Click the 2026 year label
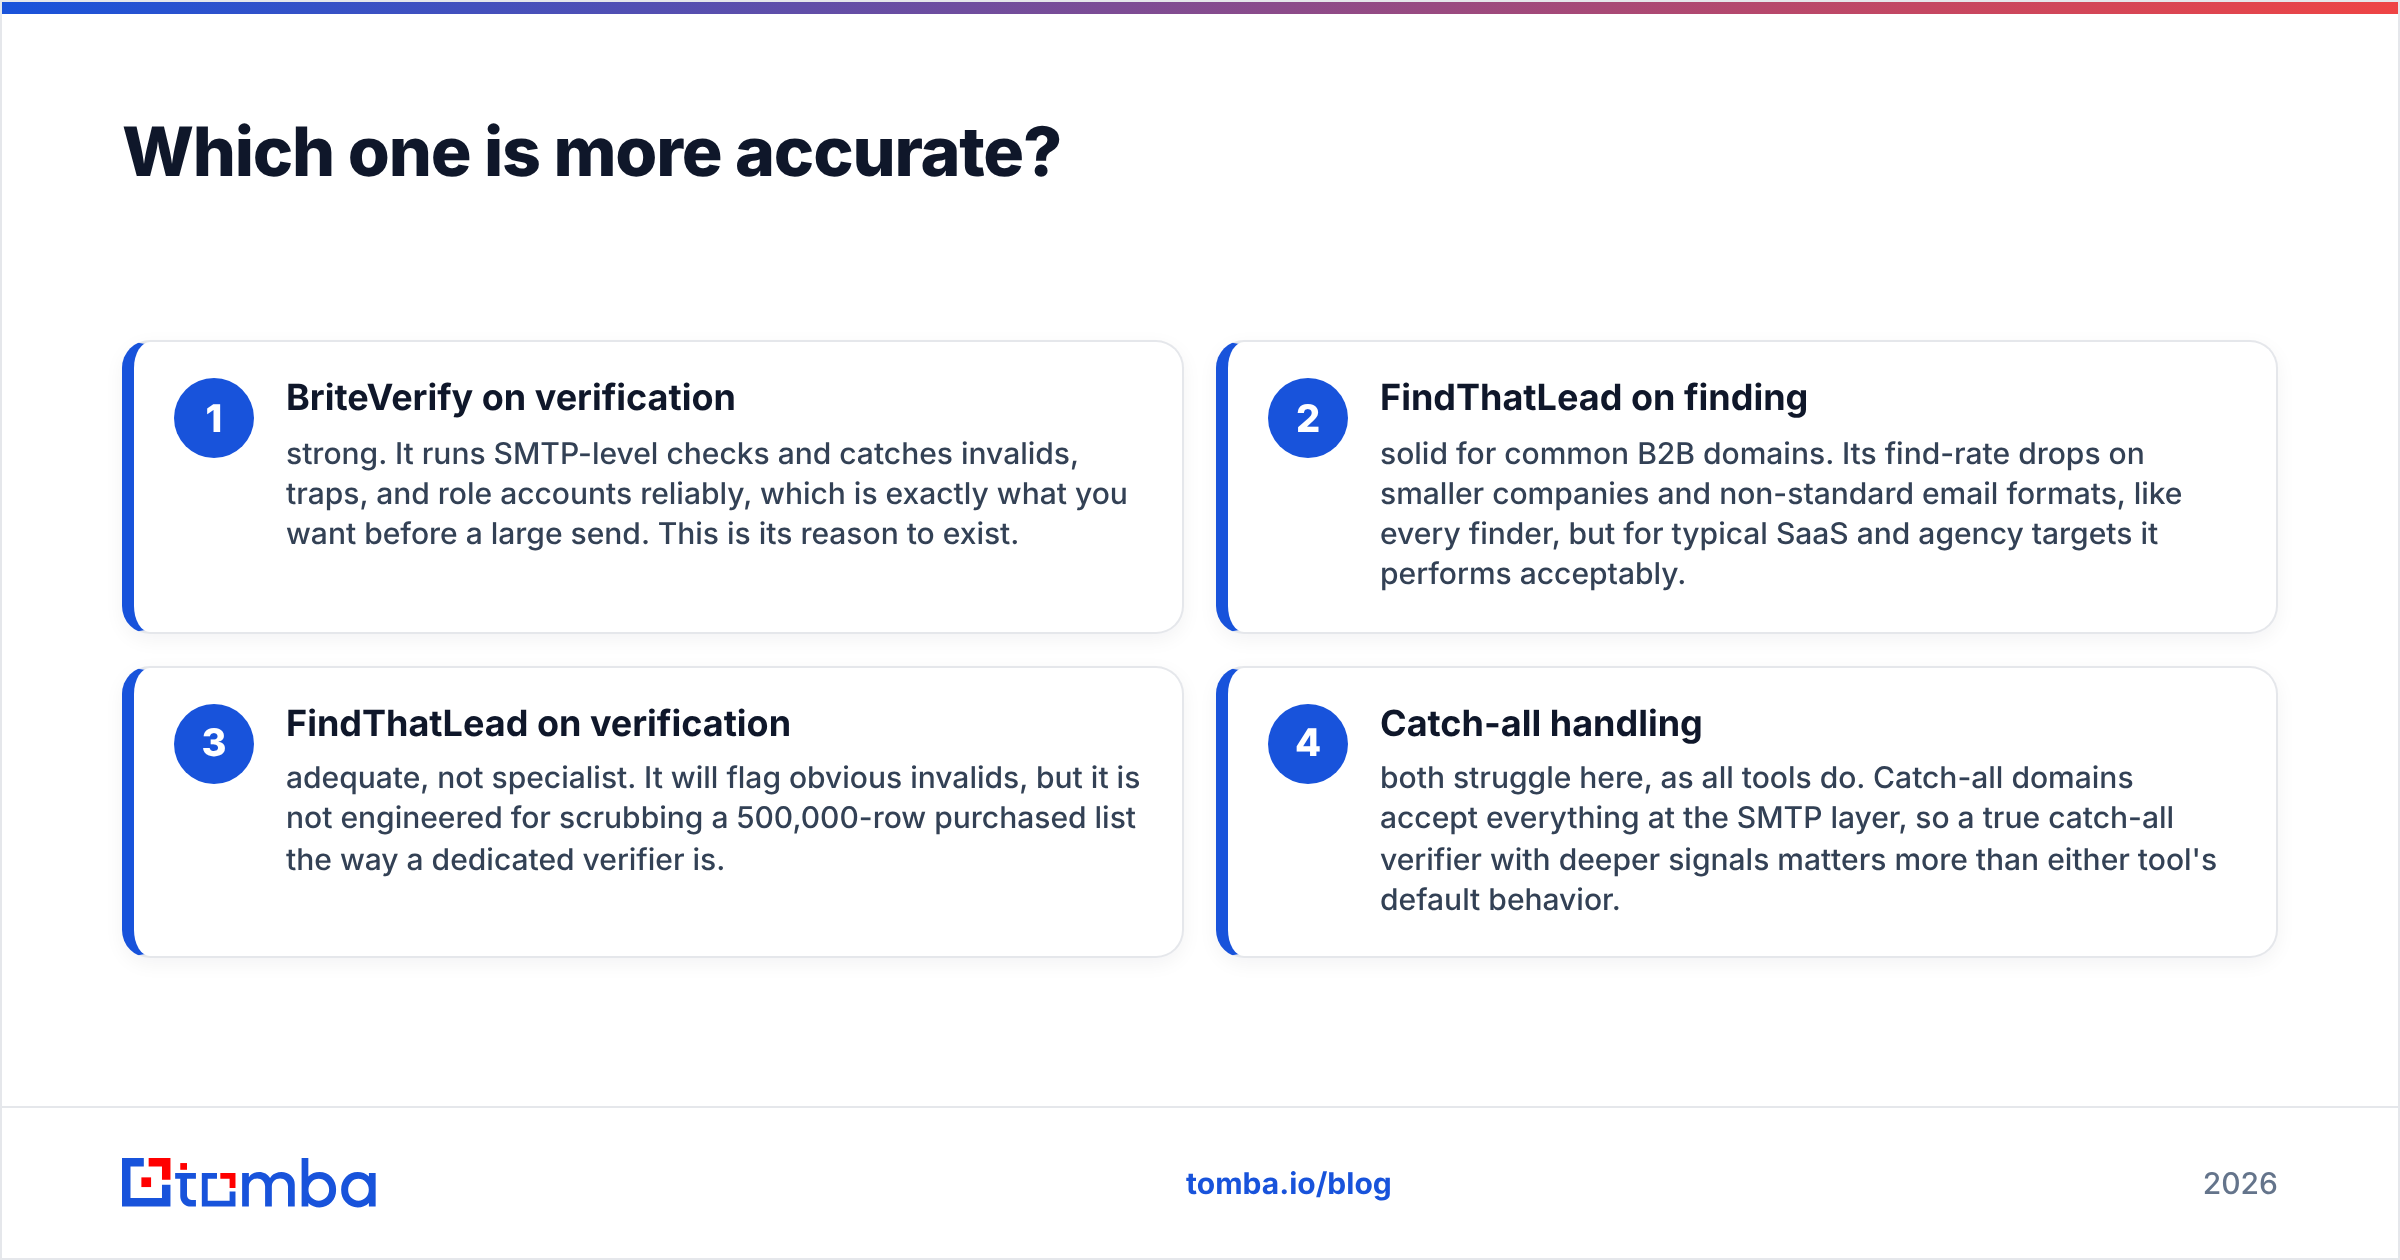The width and height of the screenshot is (2400, 1260). point(2240,1184)
